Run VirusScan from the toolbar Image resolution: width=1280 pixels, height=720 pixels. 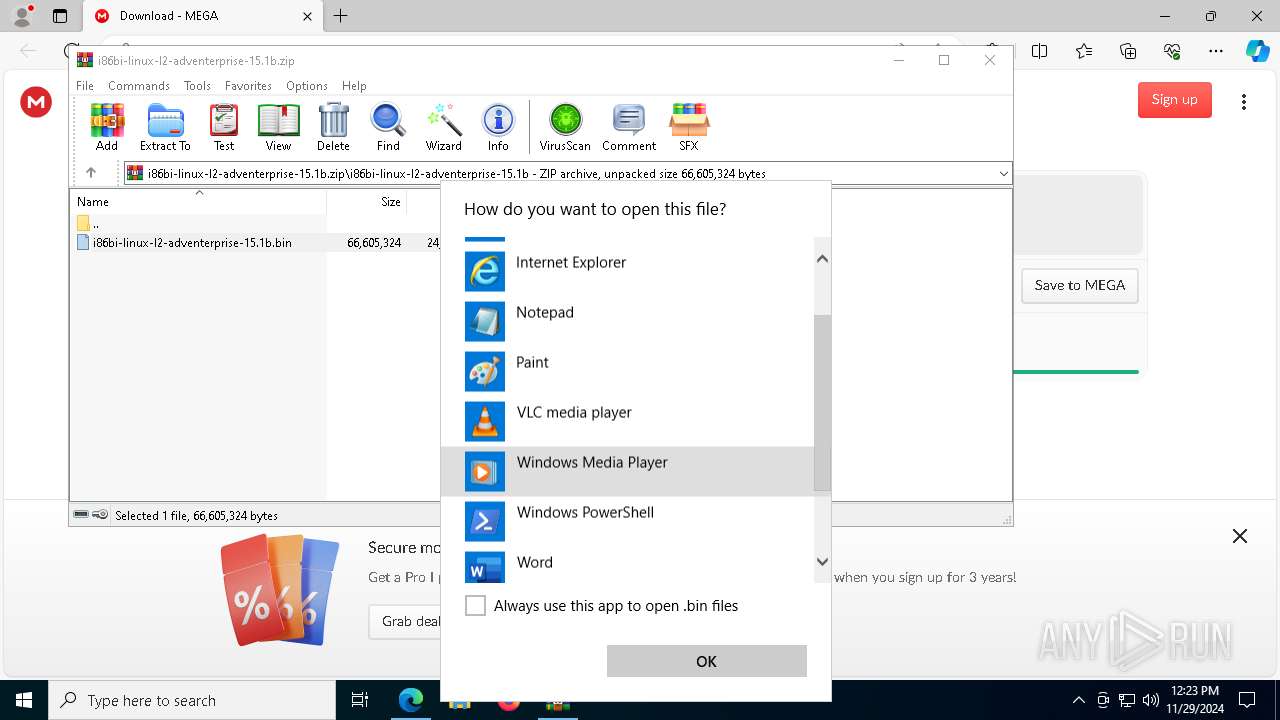click(x=565, y=127)
